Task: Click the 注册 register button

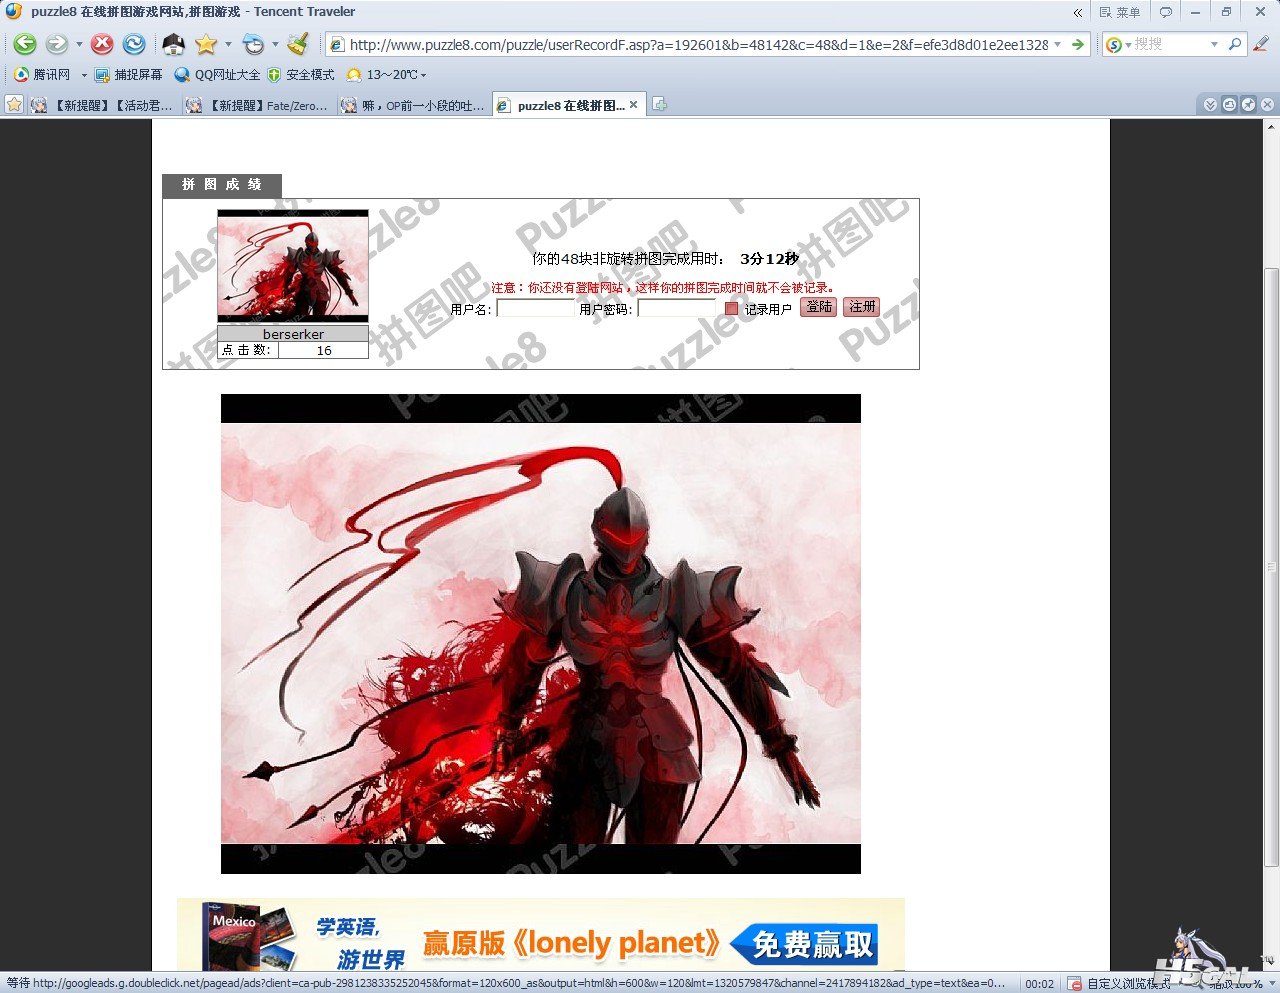Action: click(861, 307)
